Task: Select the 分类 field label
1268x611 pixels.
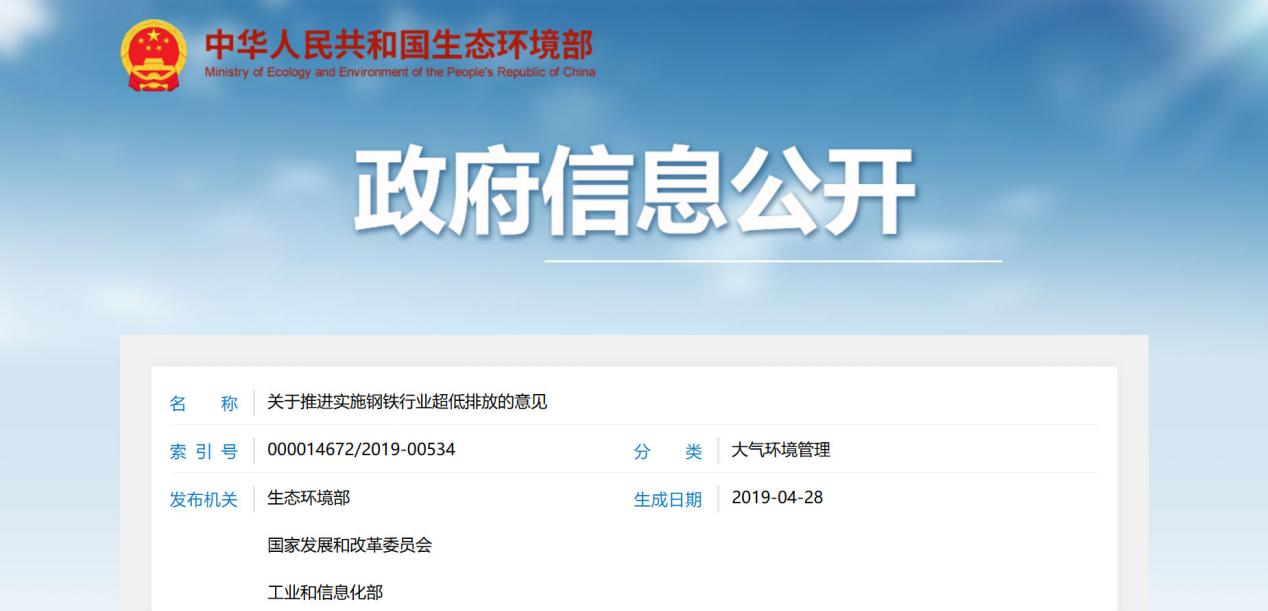Action: tap(668, 451)
